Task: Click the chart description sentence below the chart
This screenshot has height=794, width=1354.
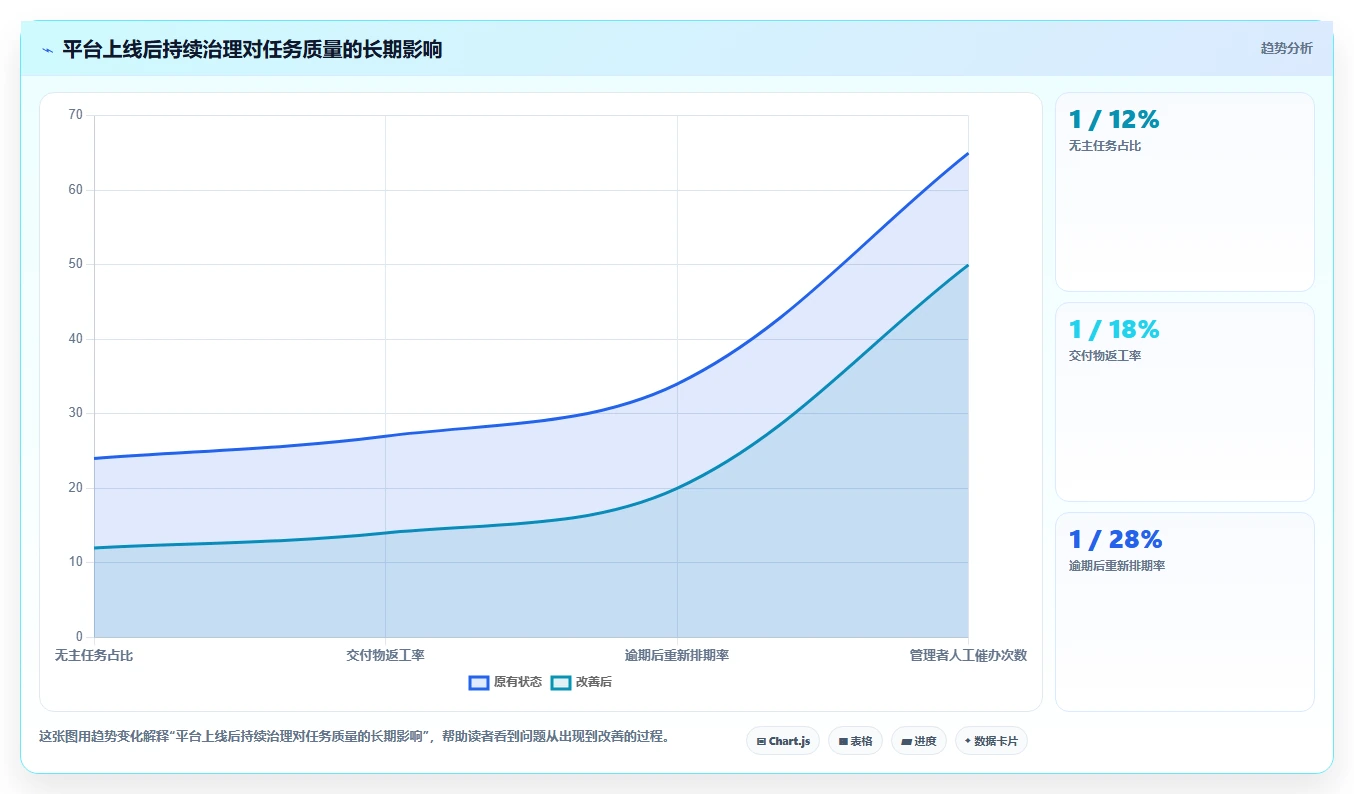Action: coord(354,737)
